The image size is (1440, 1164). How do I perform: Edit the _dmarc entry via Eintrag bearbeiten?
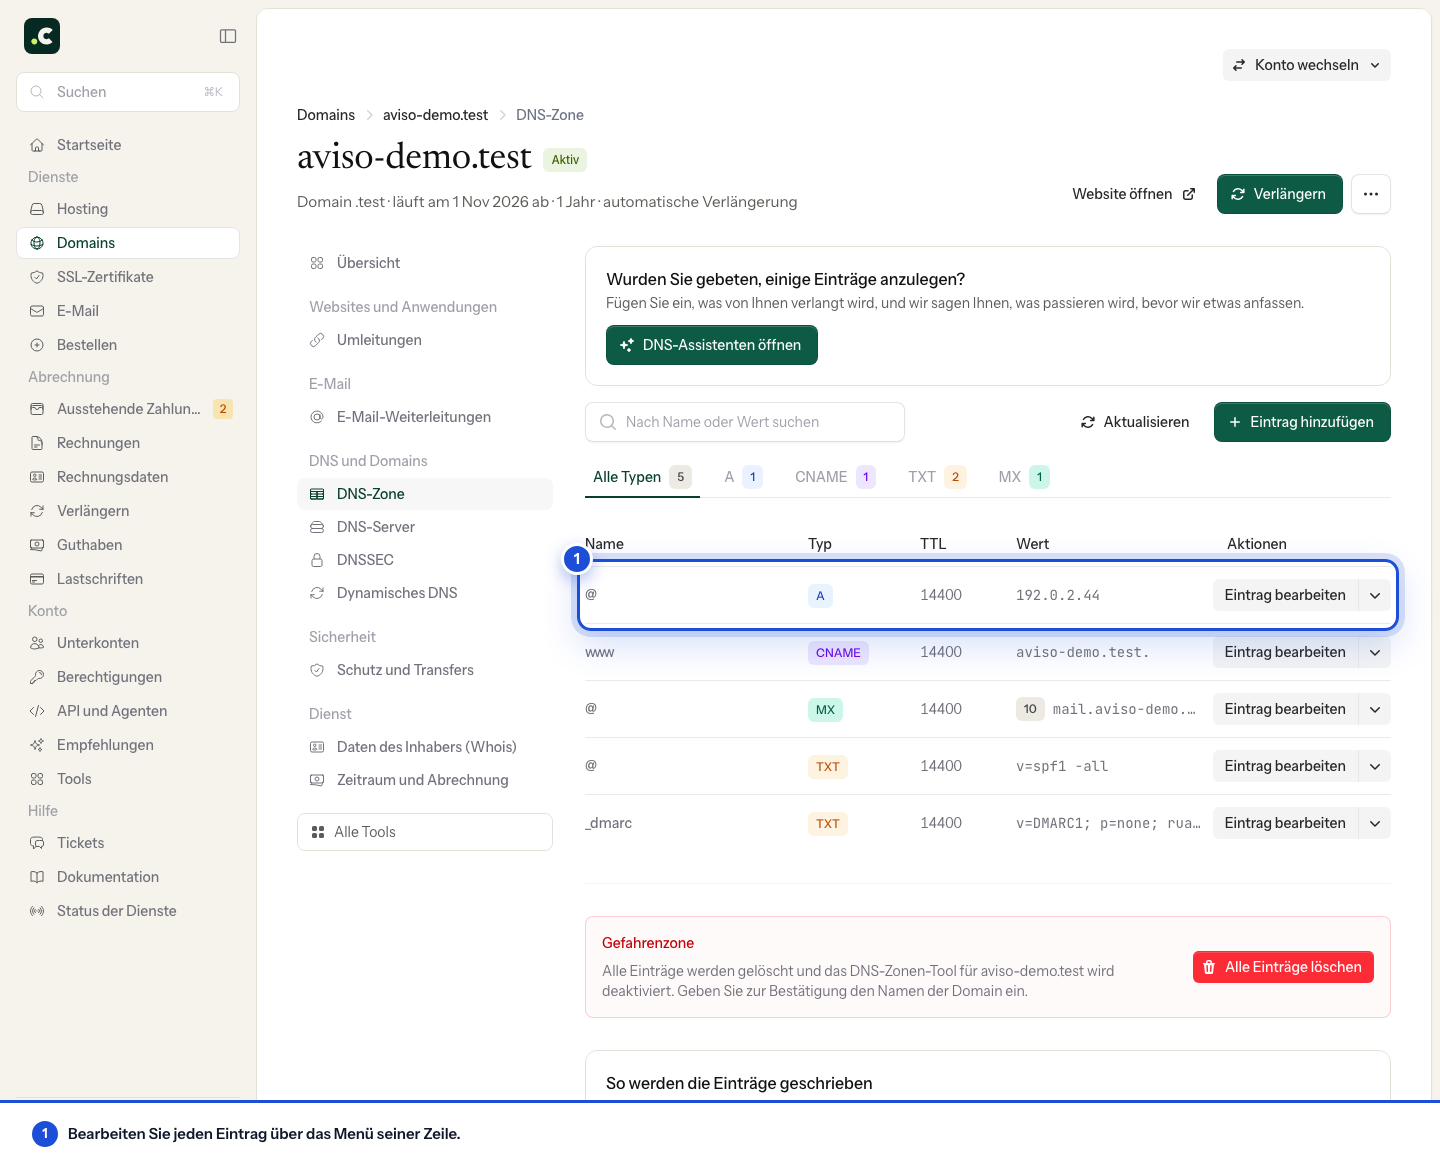point(1285,823)
